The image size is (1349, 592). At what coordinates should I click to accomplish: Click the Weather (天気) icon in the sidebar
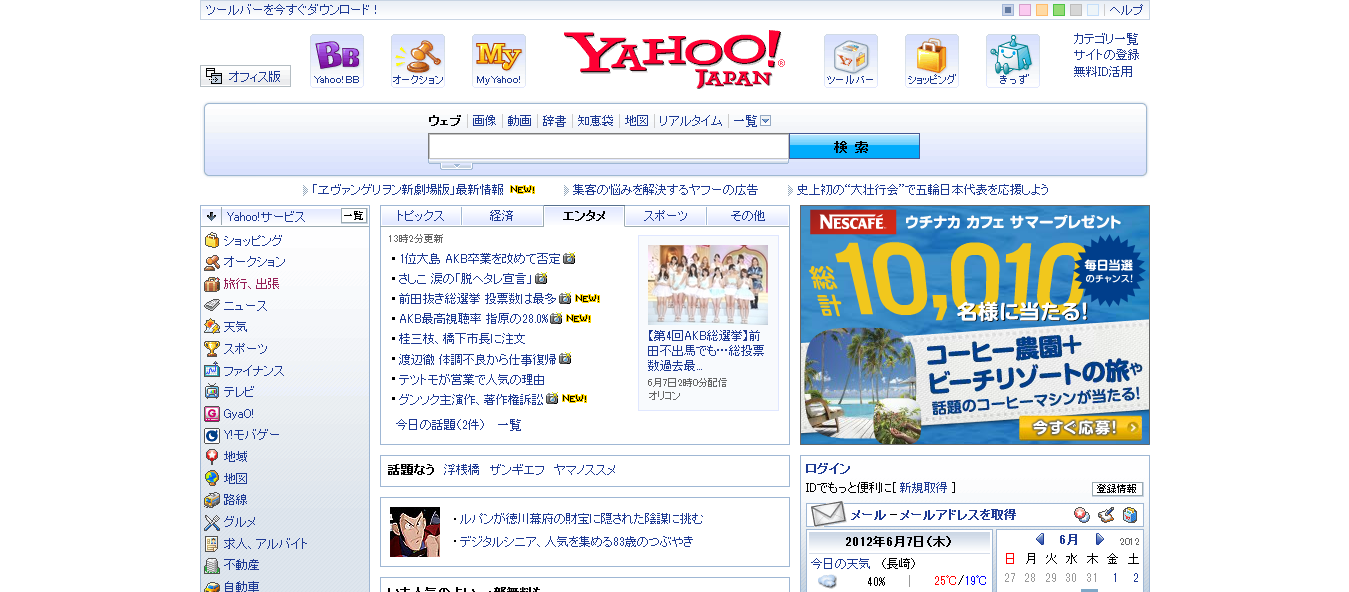coord(212,327)
